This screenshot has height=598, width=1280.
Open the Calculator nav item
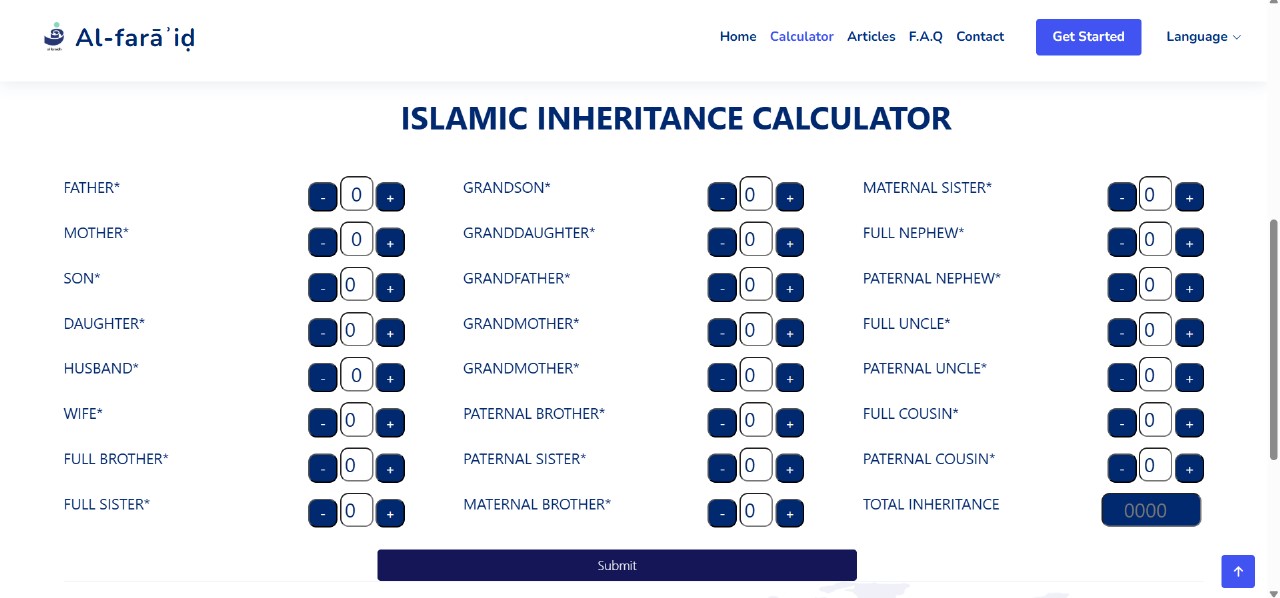click(801, 37)
